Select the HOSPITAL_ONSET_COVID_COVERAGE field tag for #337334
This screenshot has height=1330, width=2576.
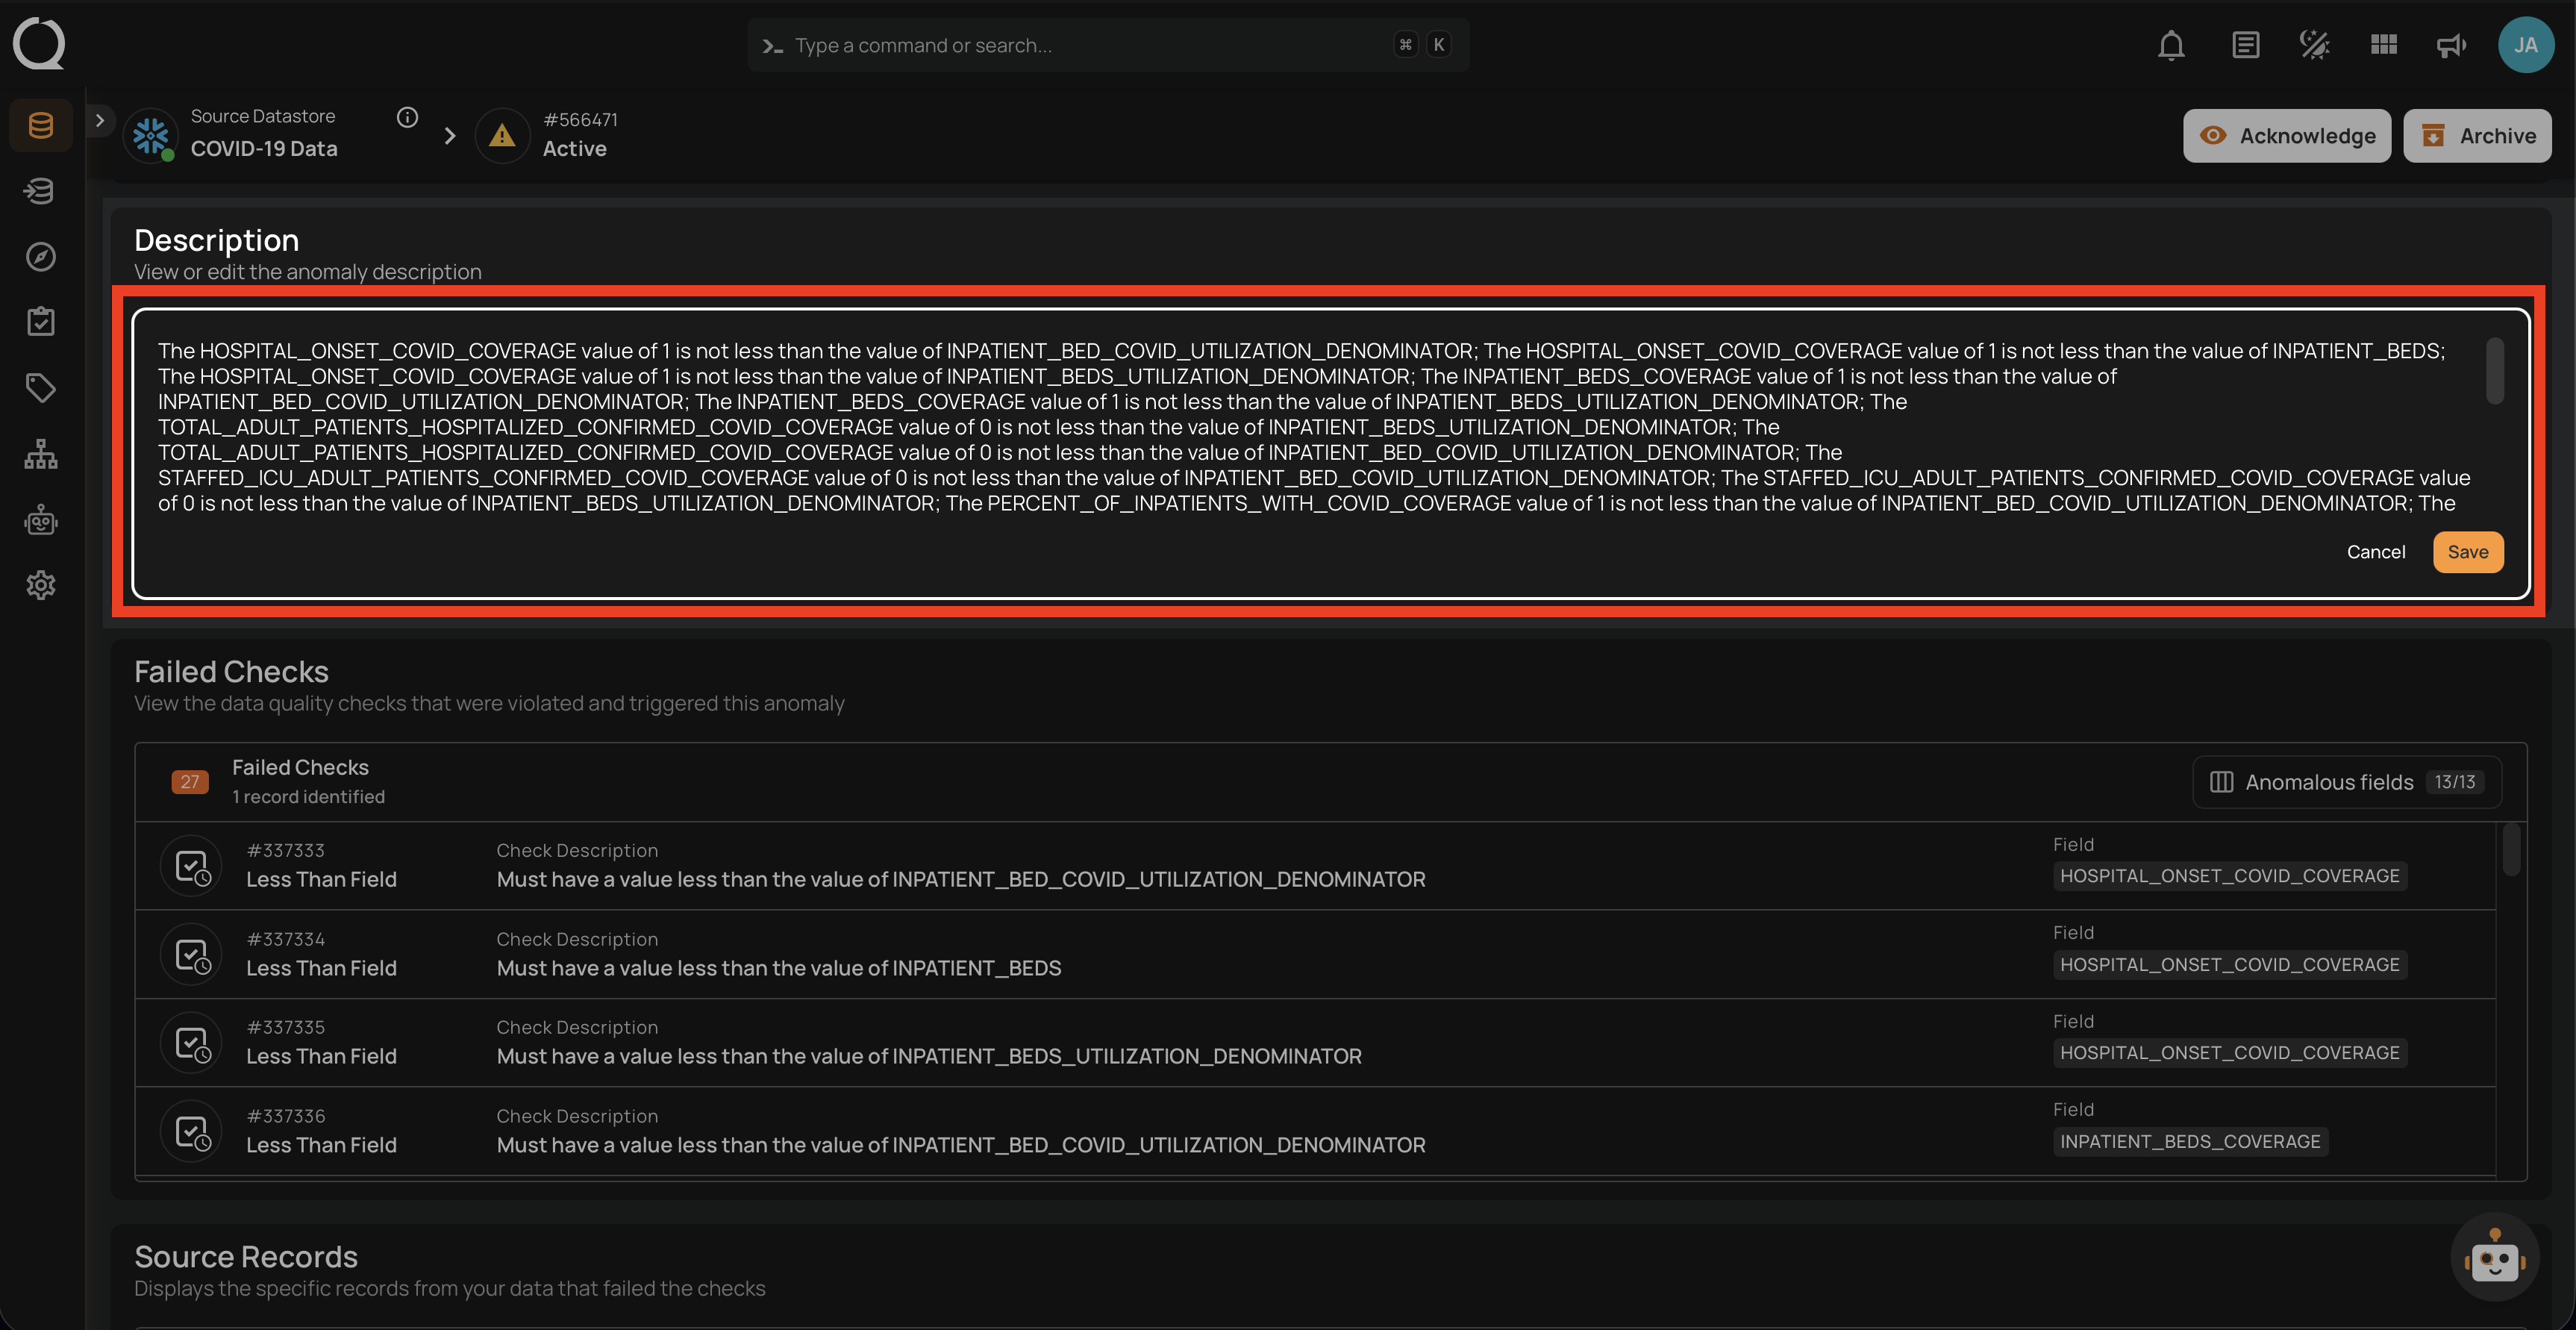click(x=2230, y=965)
